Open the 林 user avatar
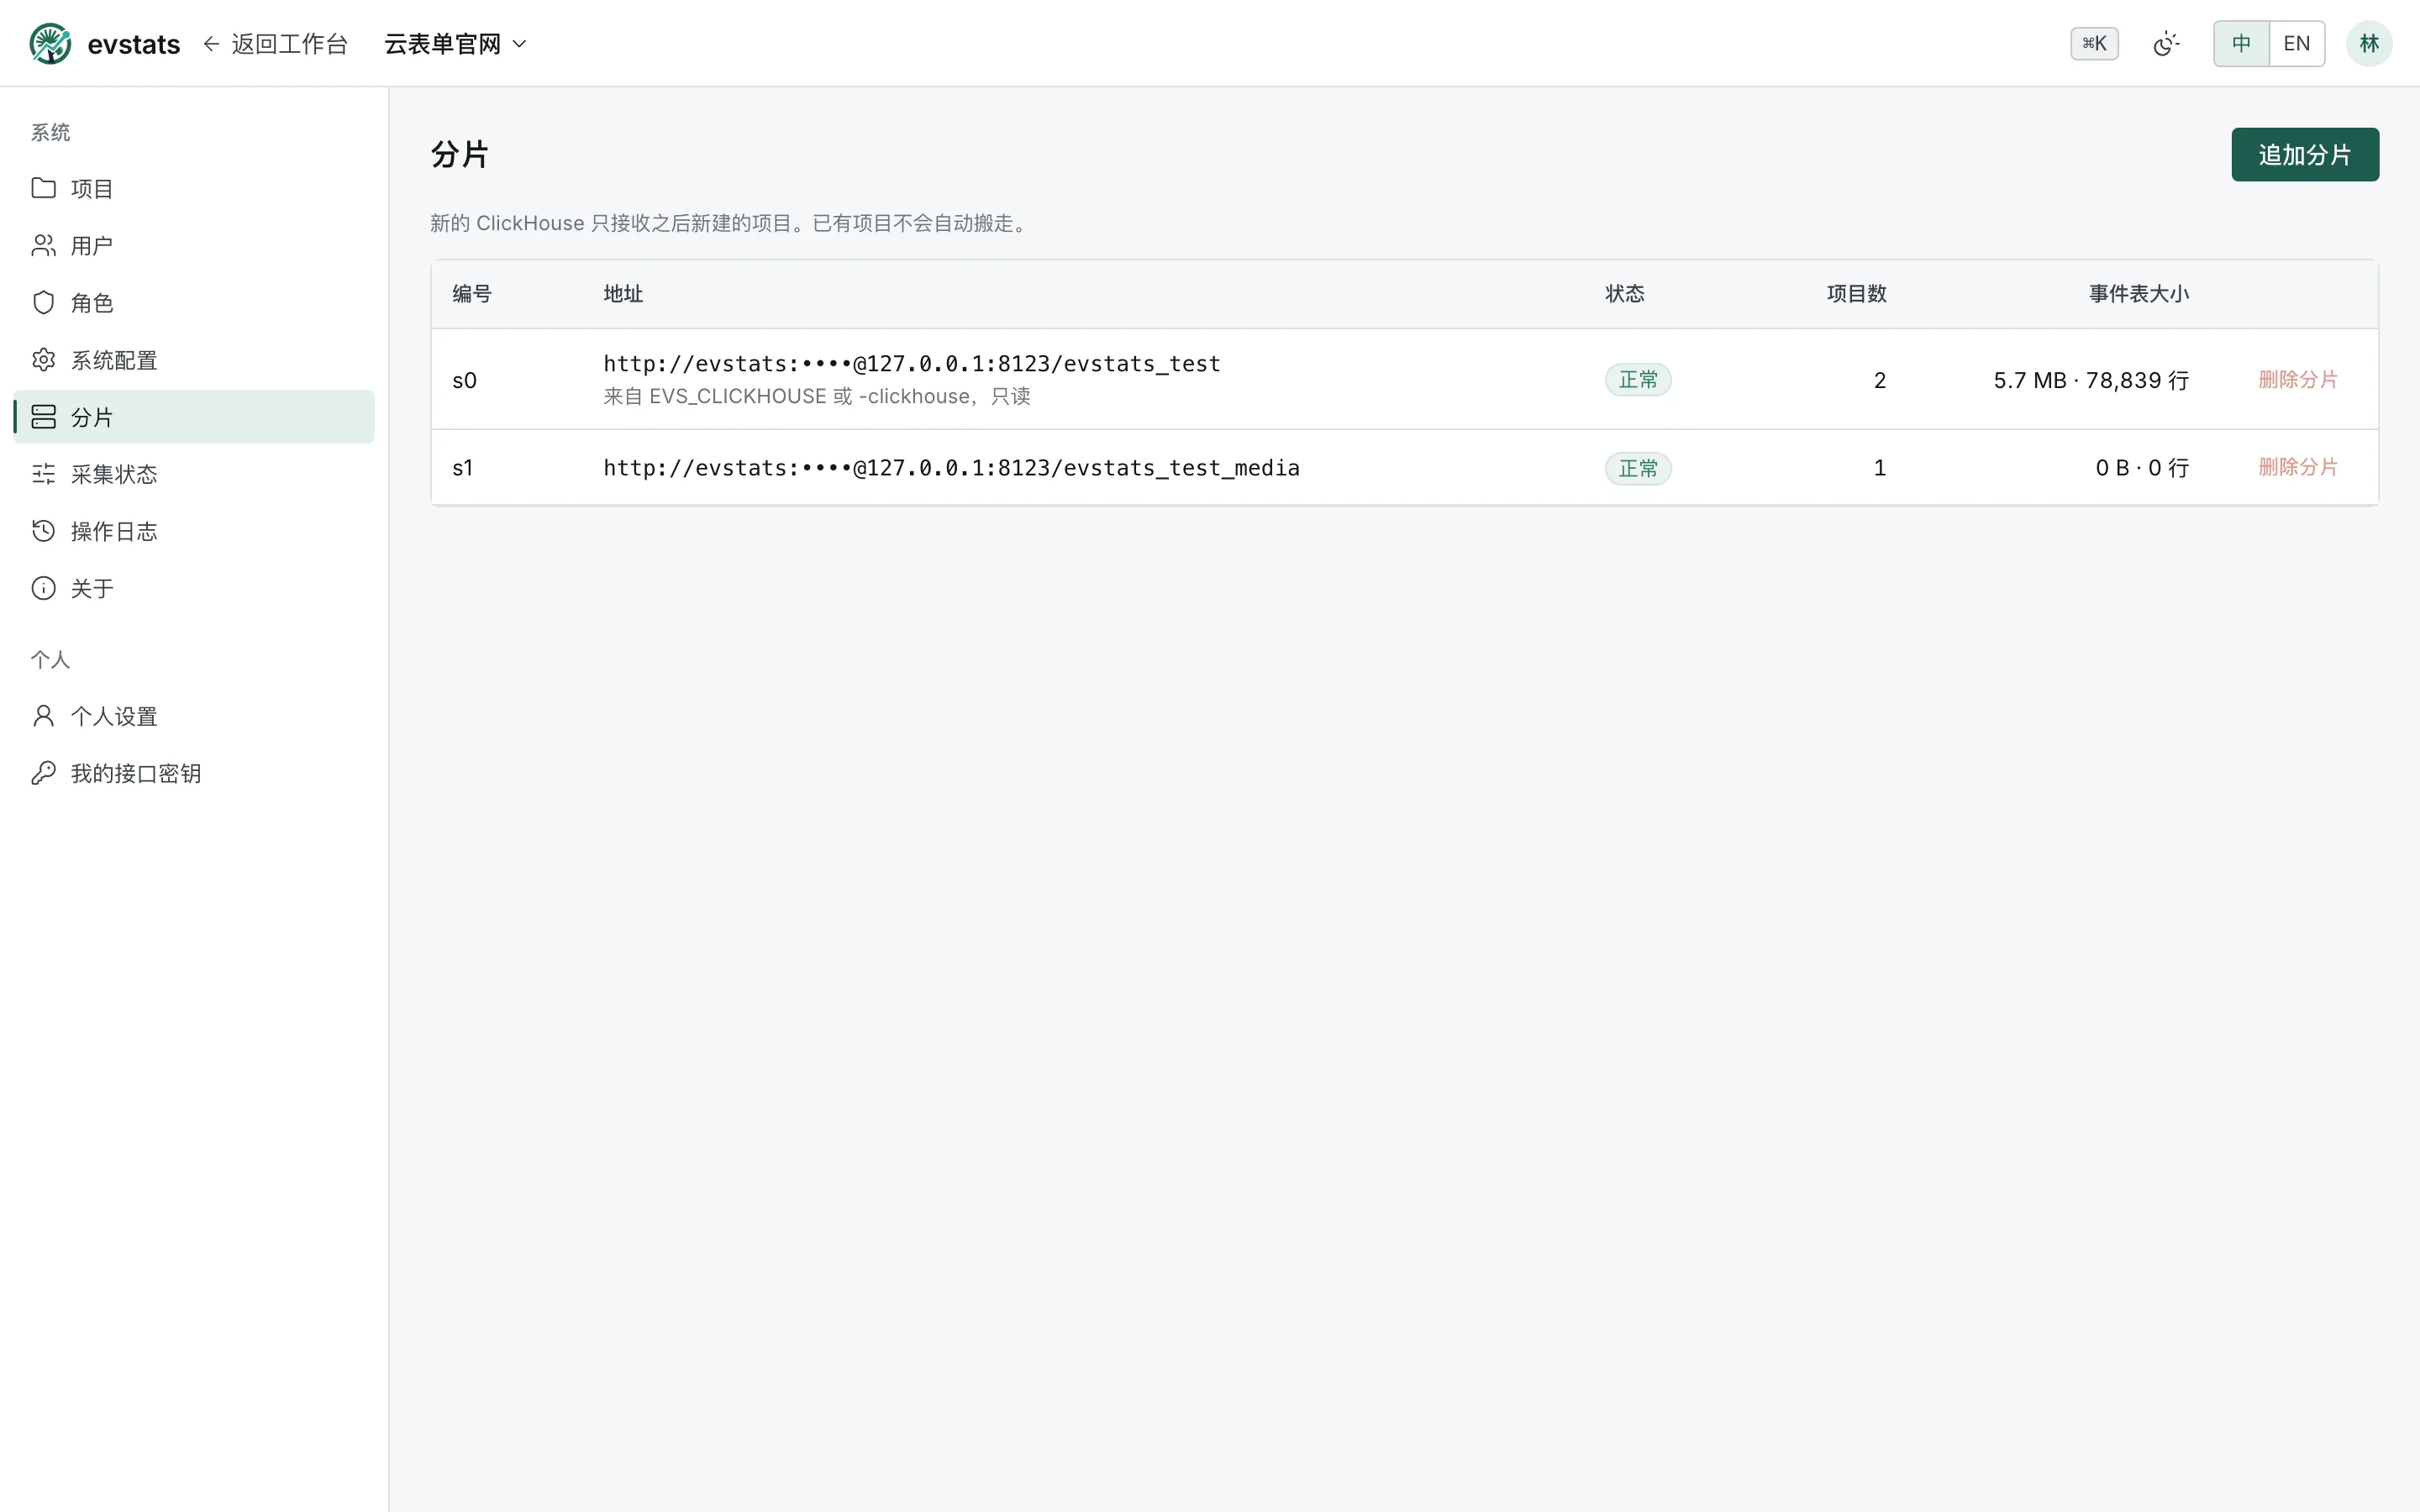Viewport: 2420px width, 1512px height. point(2368,44)
